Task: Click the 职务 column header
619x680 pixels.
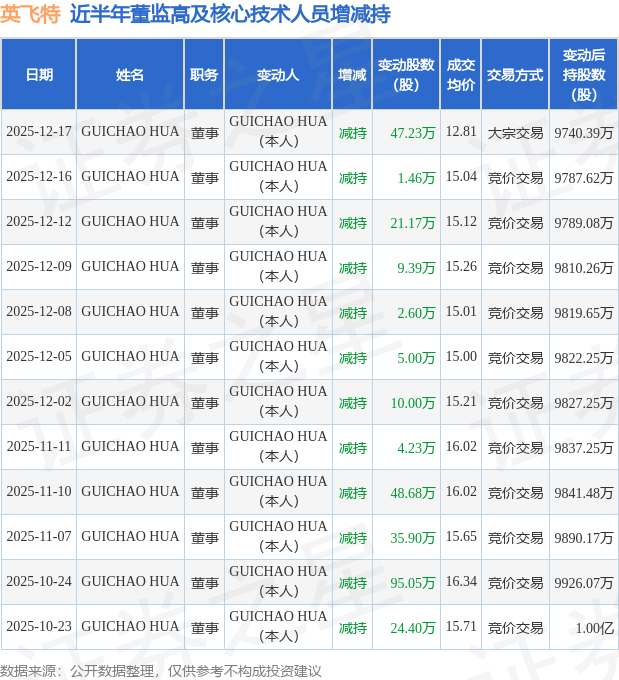Action: [204, 75]
